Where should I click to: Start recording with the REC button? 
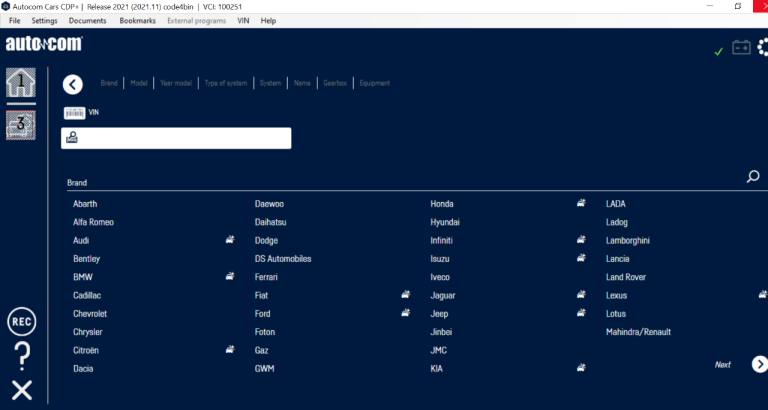point(21,322)
